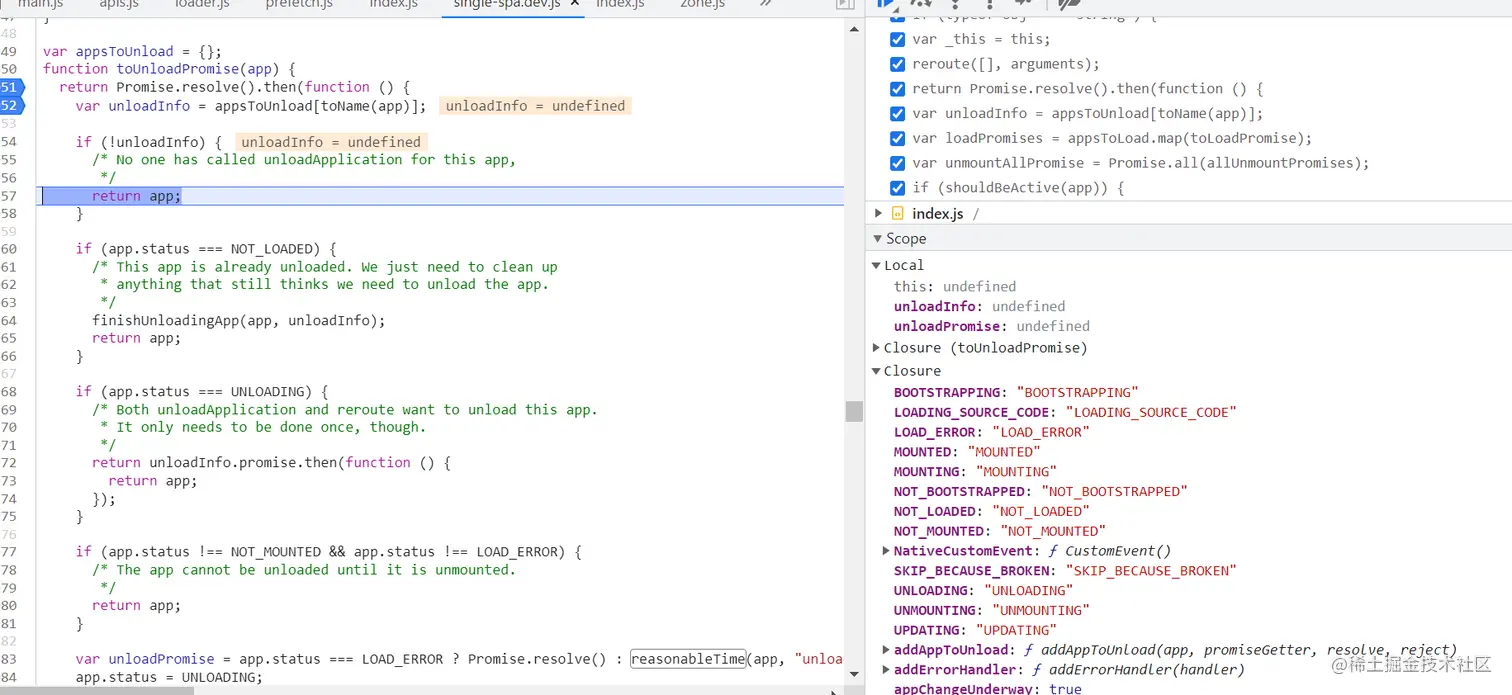Show more tabs via the double chevron

[766, 4]
